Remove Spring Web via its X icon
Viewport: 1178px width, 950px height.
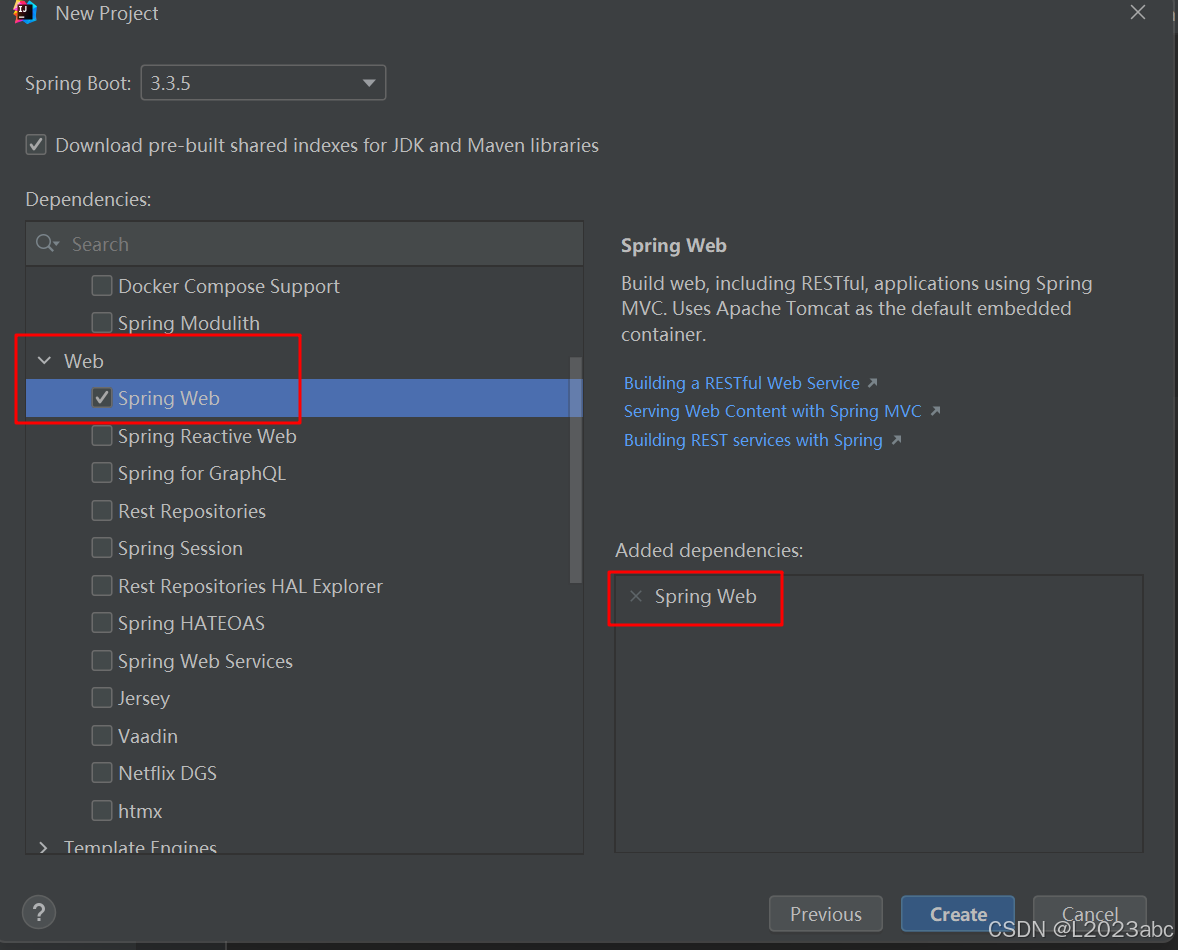[x=636, y=596]
